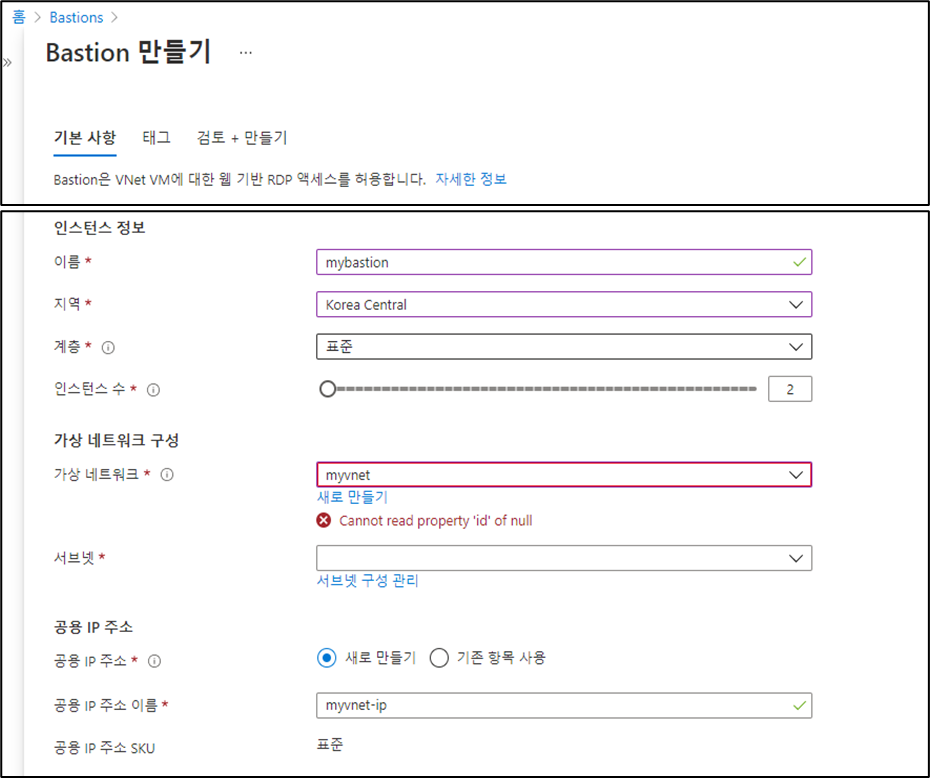Click the 이름 field containing mybastion
Image resolution: width=930 pixels, height=778 pixels.
[x=564, y=262]
